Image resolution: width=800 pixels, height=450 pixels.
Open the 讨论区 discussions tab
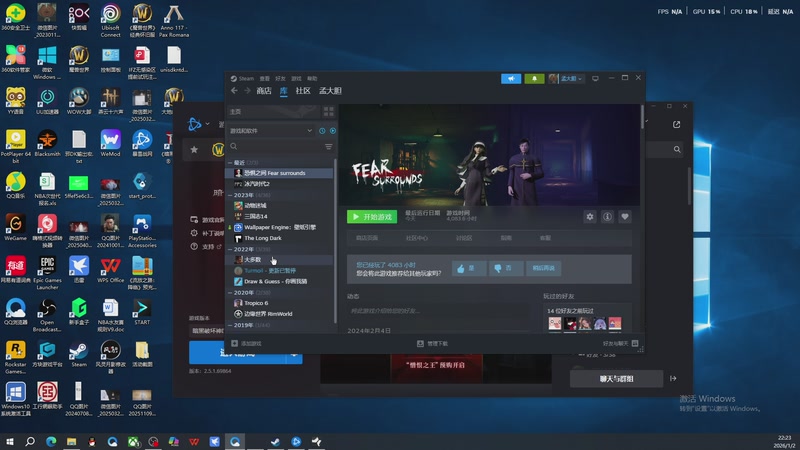click(x=463, y=238)
